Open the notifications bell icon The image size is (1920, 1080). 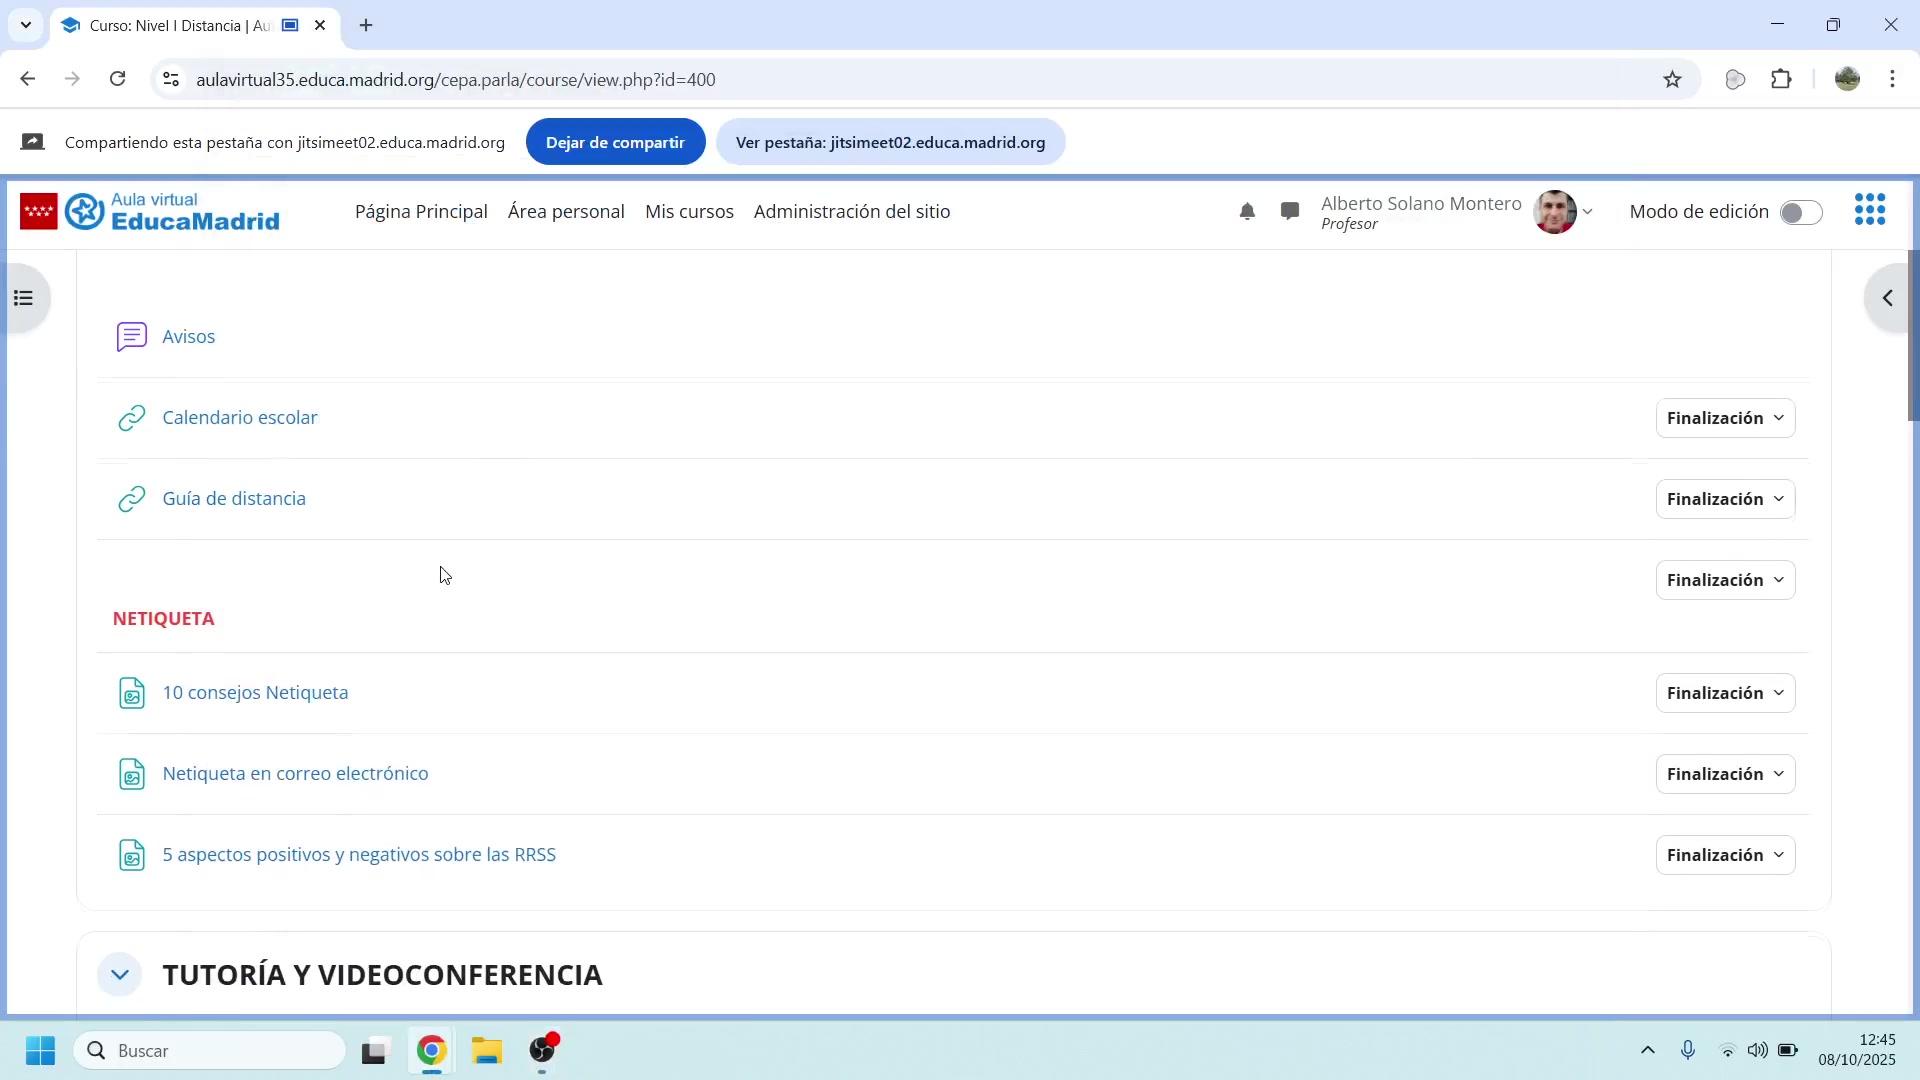[1247, 212]
